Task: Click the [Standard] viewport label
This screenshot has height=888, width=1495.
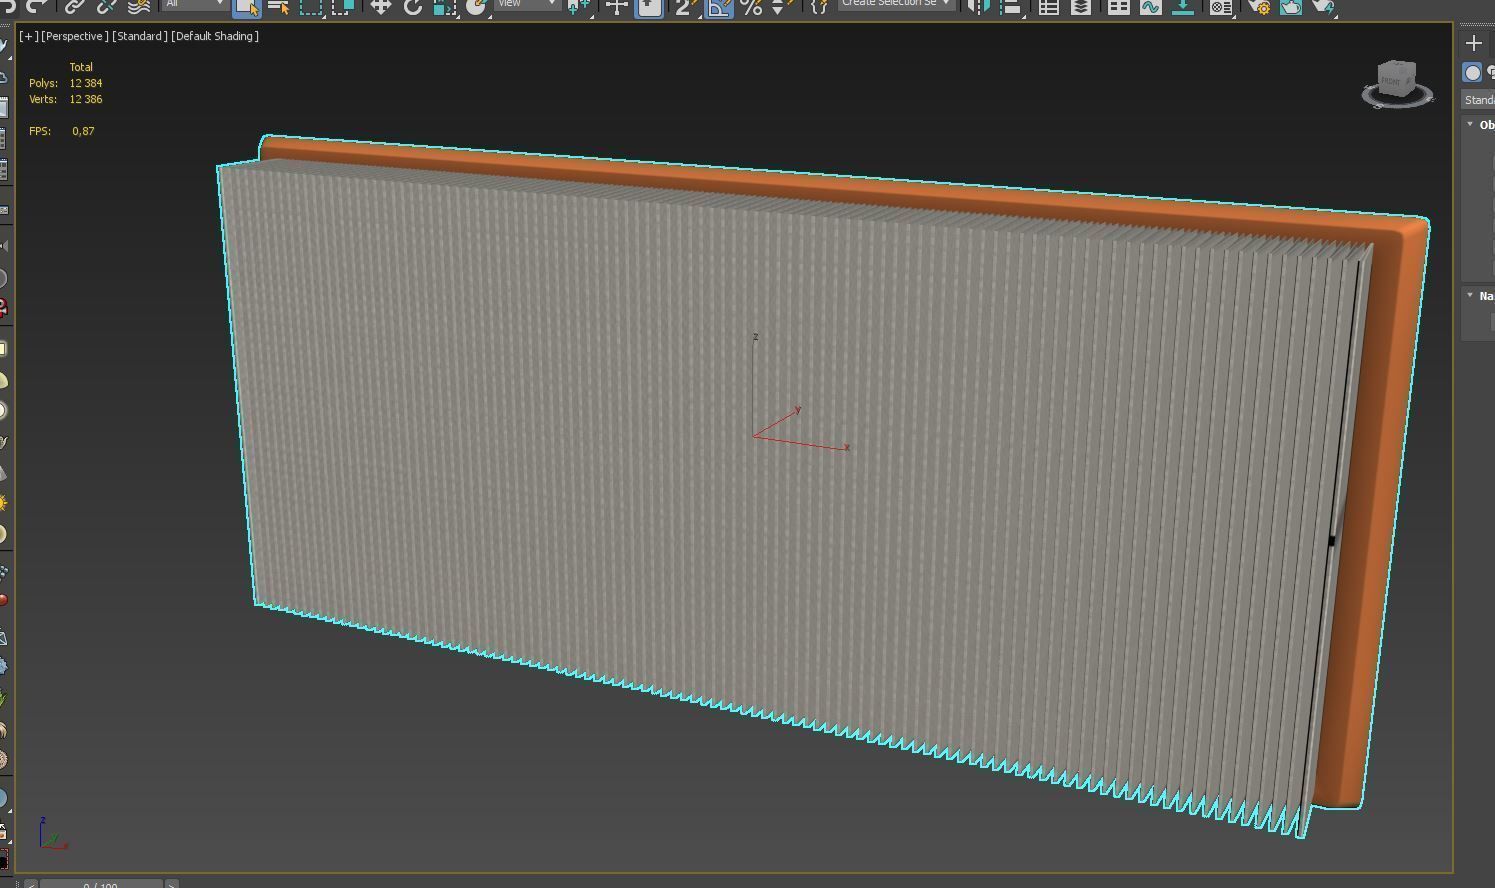Action: [139, 36]
